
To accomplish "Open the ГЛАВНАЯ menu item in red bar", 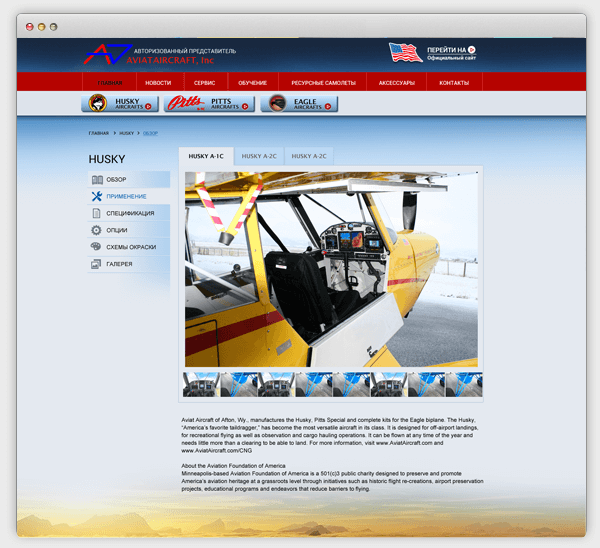I will 110,83.
